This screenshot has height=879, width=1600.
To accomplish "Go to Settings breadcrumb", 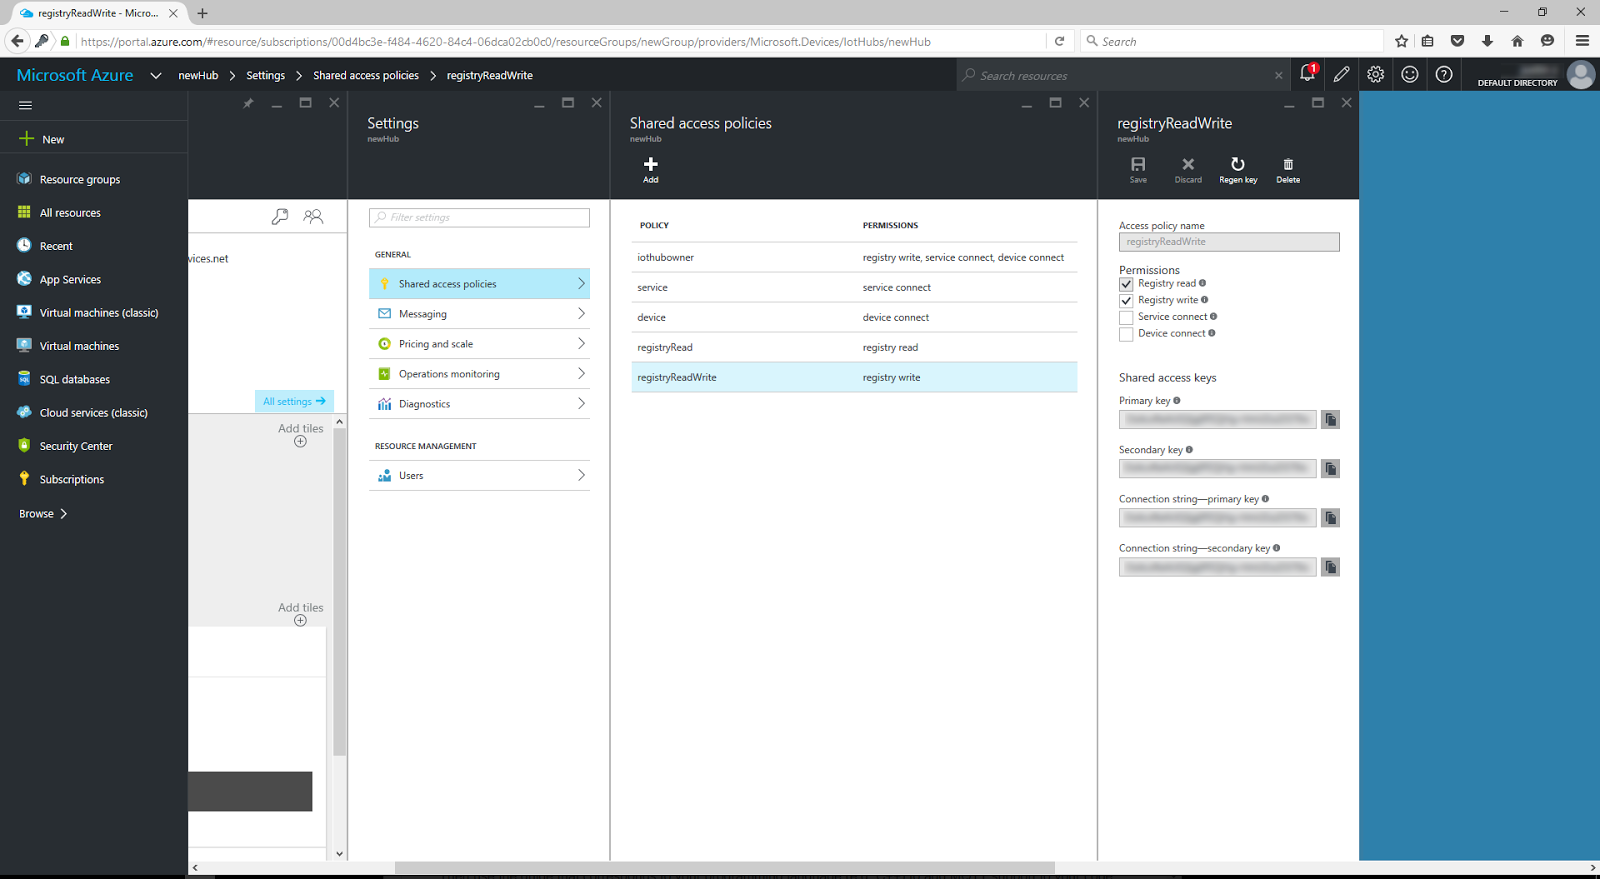I will (265, 75).
